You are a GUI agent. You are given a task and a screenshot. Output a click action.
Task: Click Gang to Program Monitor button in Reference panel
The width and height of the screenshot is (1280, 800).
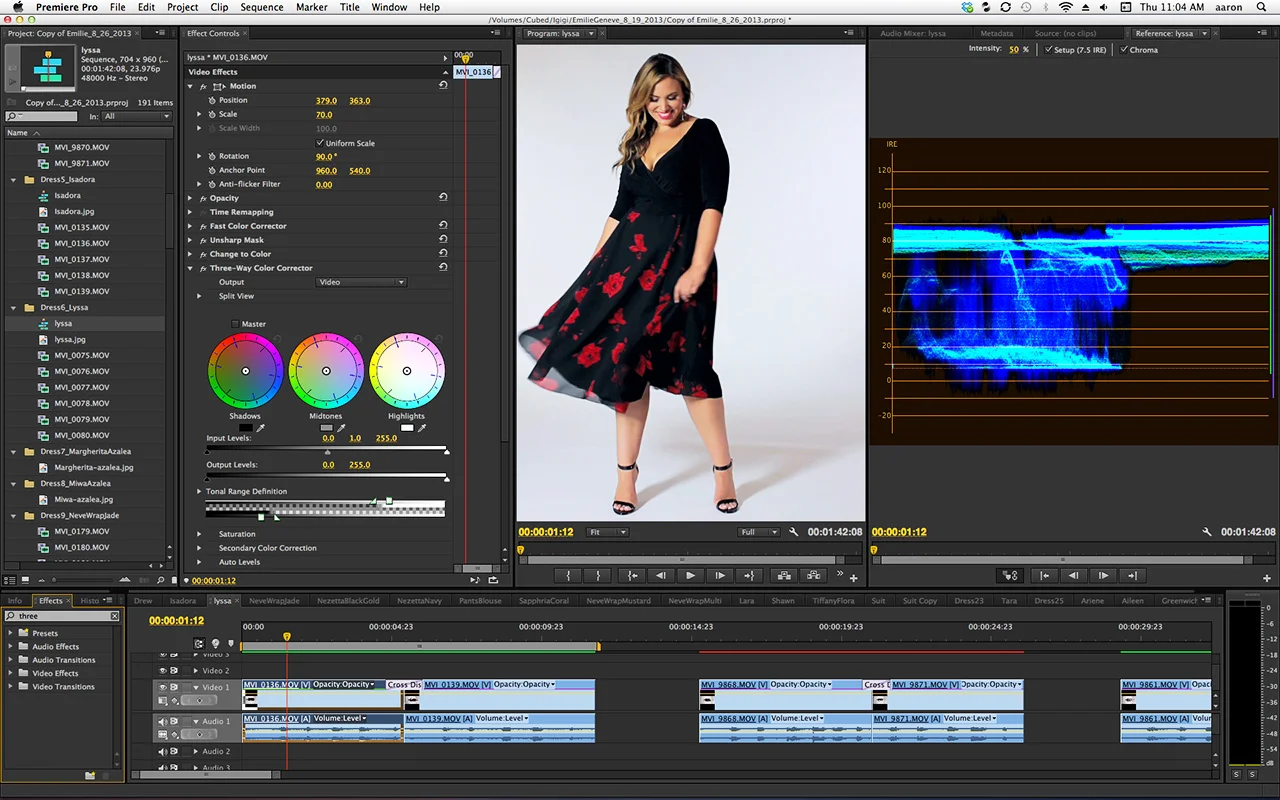pos(1009,576)
